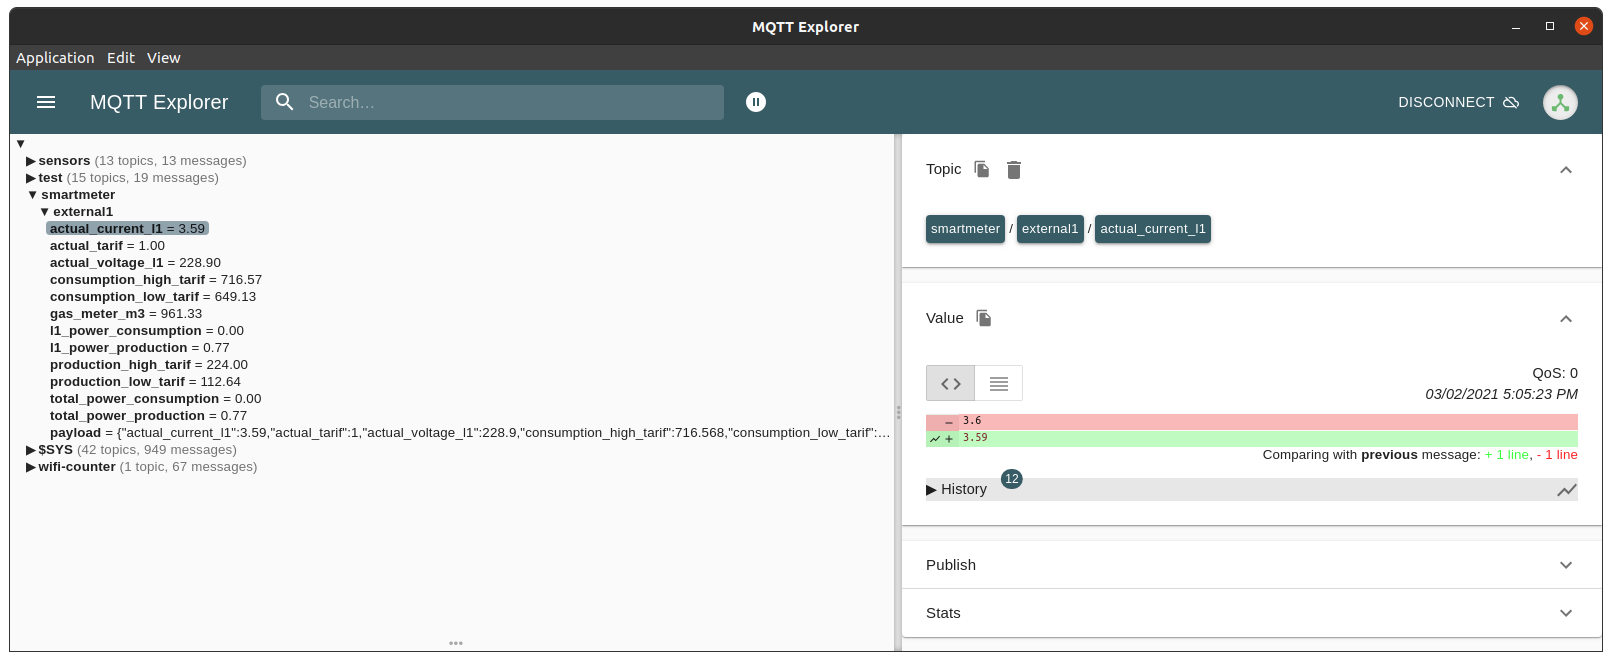The width and height of the screenshot is (1612, 661).
Task: Open the Edit menu
Action: [x=121, y=58]
